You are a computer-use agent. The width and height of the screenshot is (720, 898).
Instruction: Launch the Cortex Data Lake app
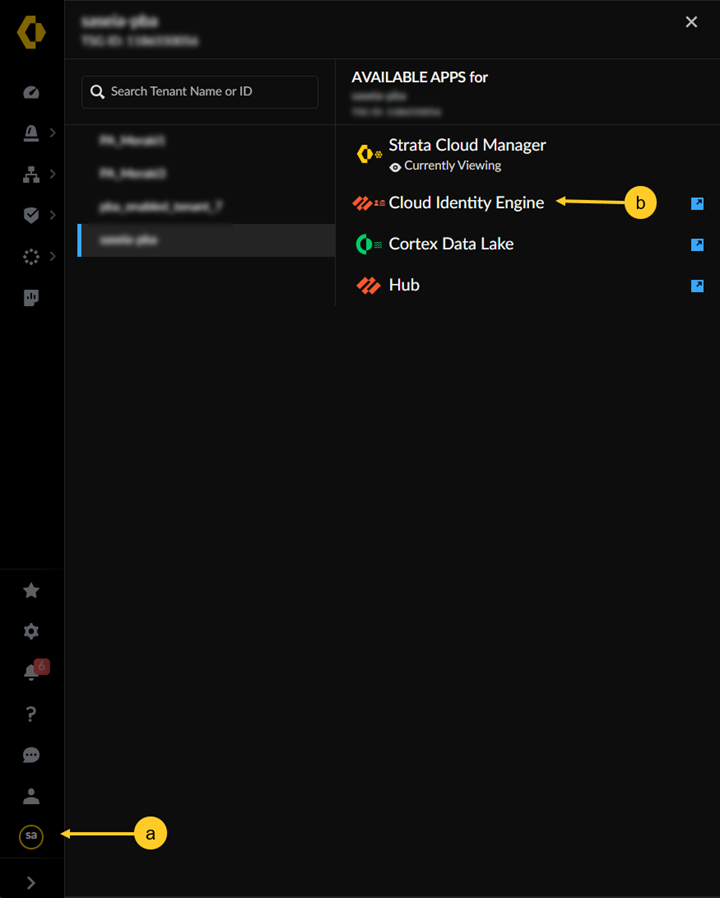click(x=451, y=244)
